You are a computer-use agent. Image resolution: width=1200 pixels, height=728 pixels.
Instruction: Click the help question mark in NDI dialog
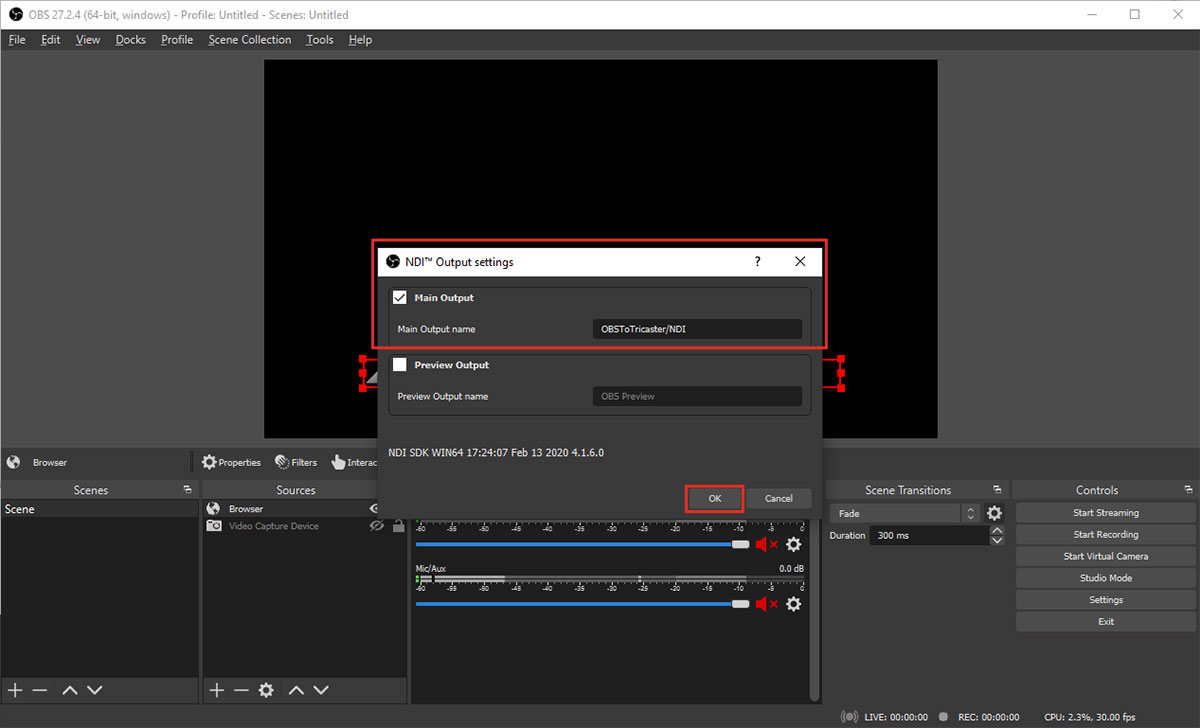(757, 262)
